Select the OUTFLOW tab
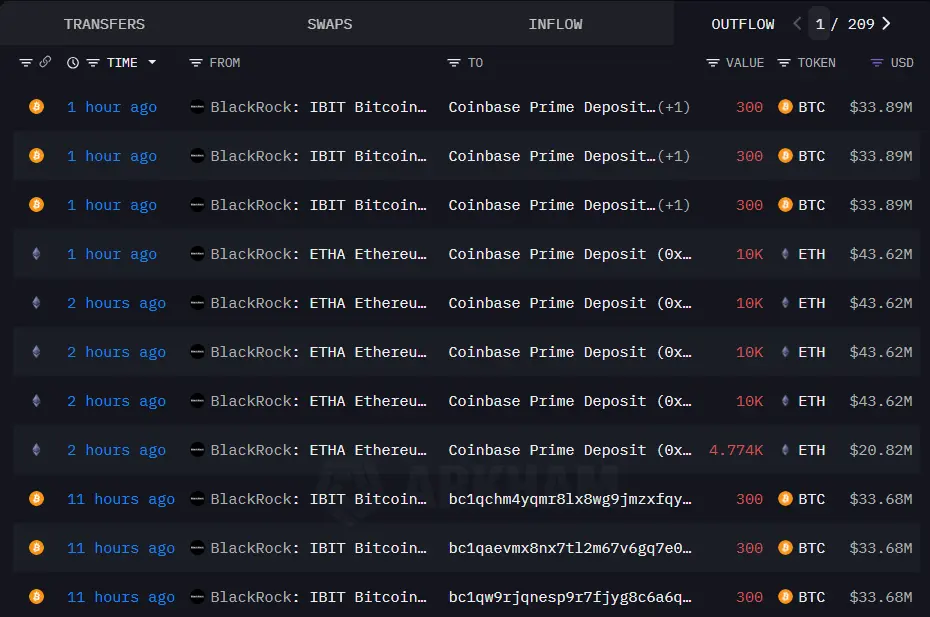930x617 pixels. (x=743, y=24)
